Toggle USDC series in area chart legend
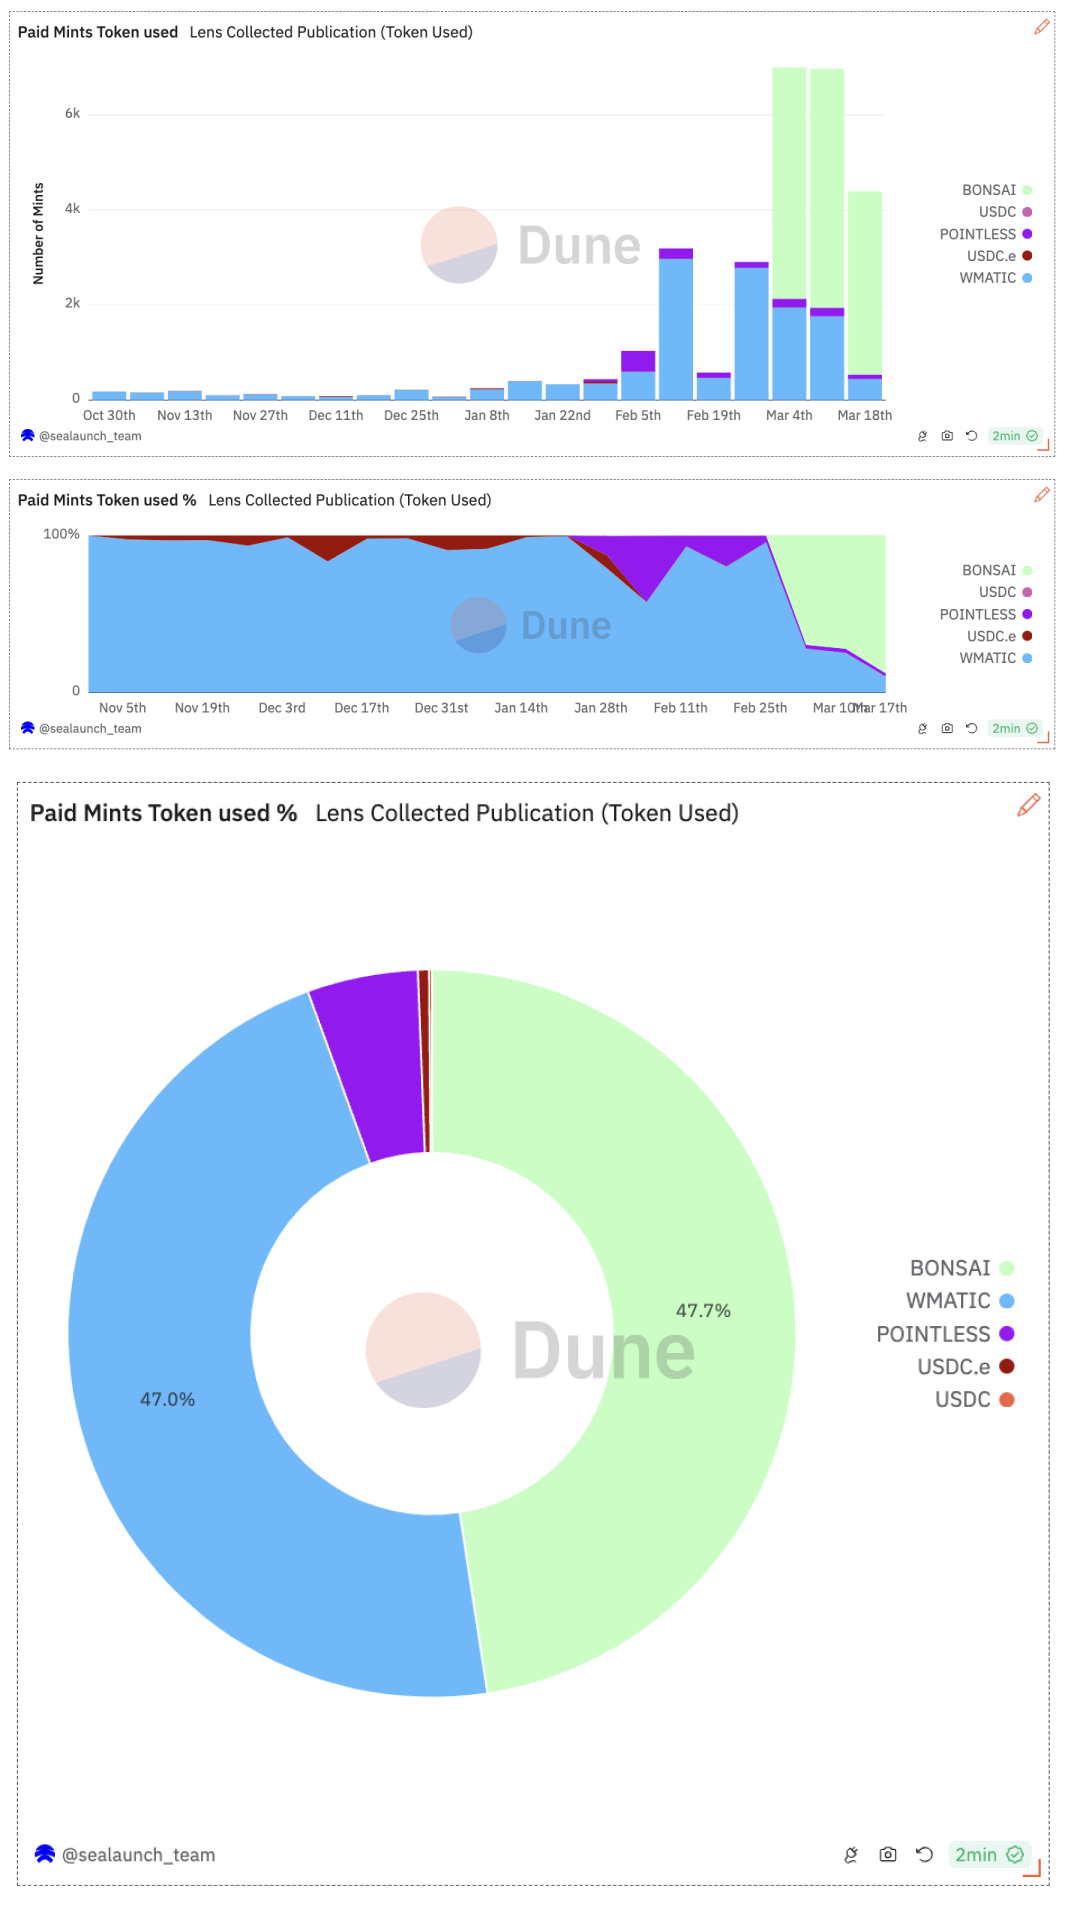Viewport: 1067px width, 1910px height. click(1005, 592)
